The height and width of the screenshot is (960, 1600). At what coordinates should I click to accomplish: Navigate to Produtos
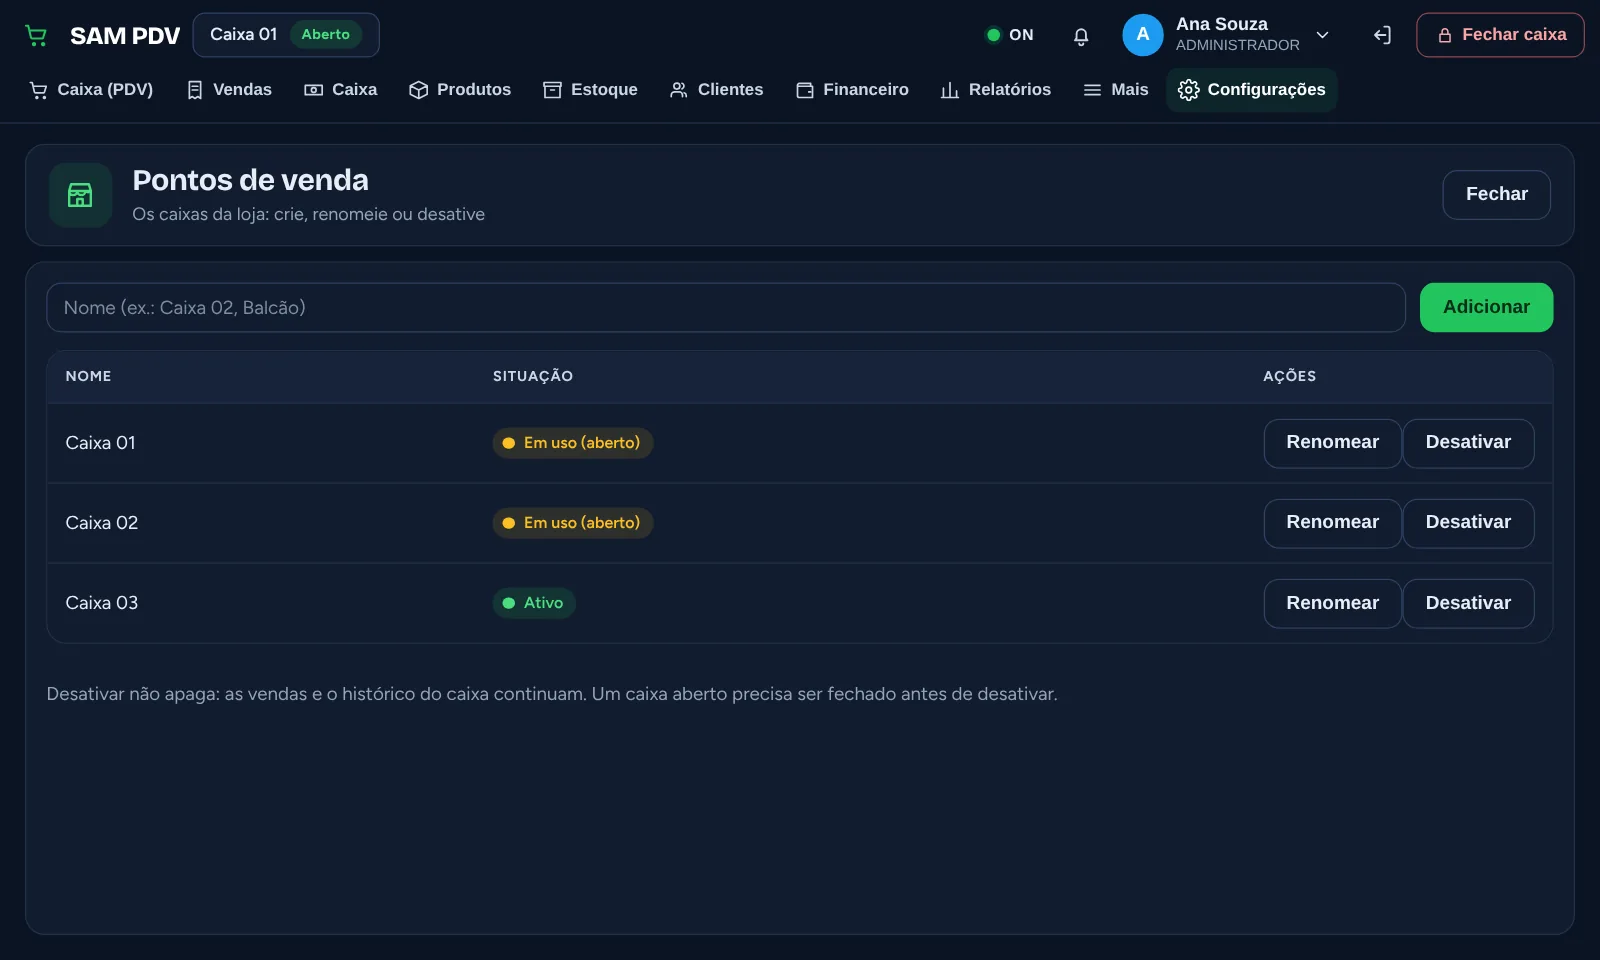[460, 90]
